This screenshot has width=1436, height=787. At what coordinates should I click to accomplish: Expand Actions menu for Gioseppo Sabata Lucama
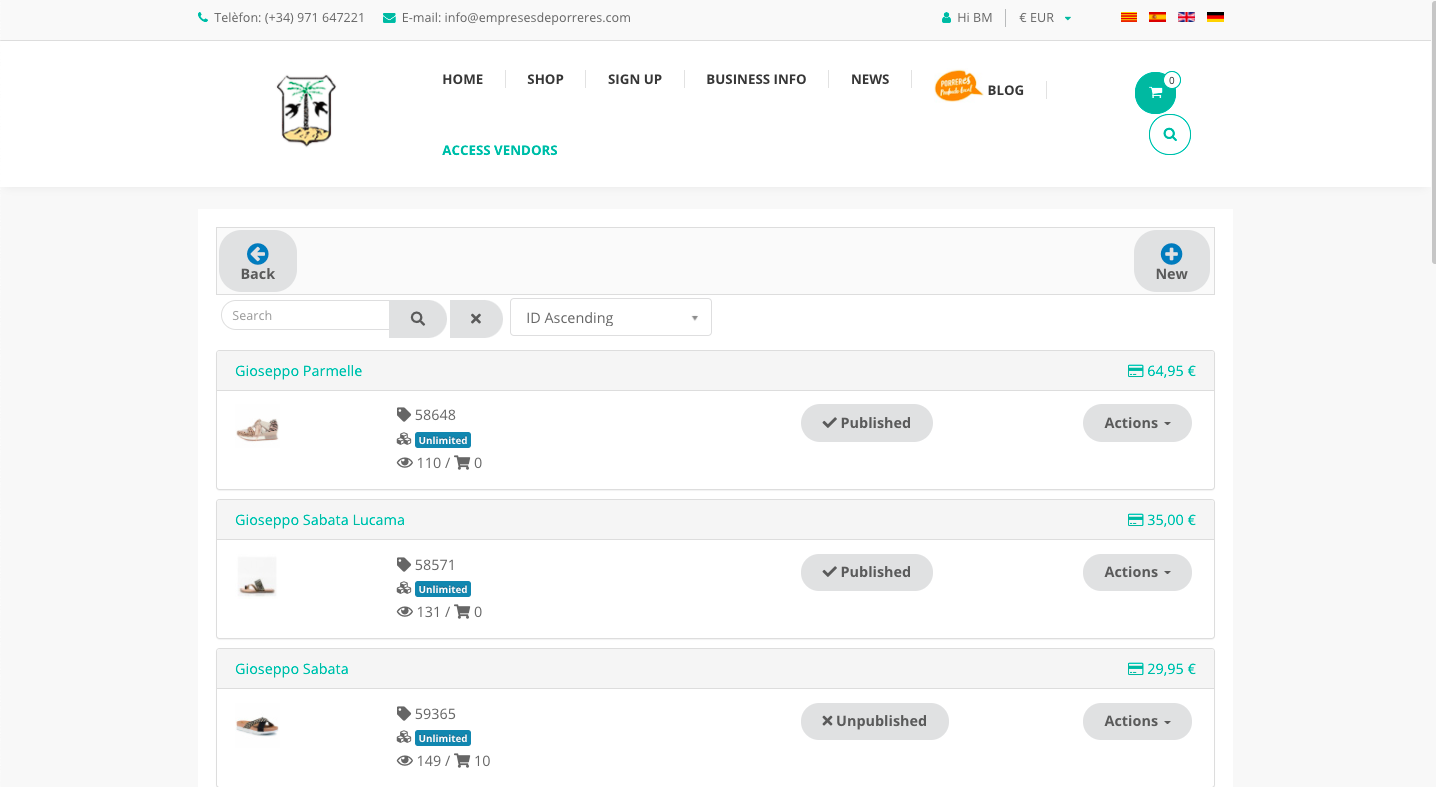point(1137,572)
